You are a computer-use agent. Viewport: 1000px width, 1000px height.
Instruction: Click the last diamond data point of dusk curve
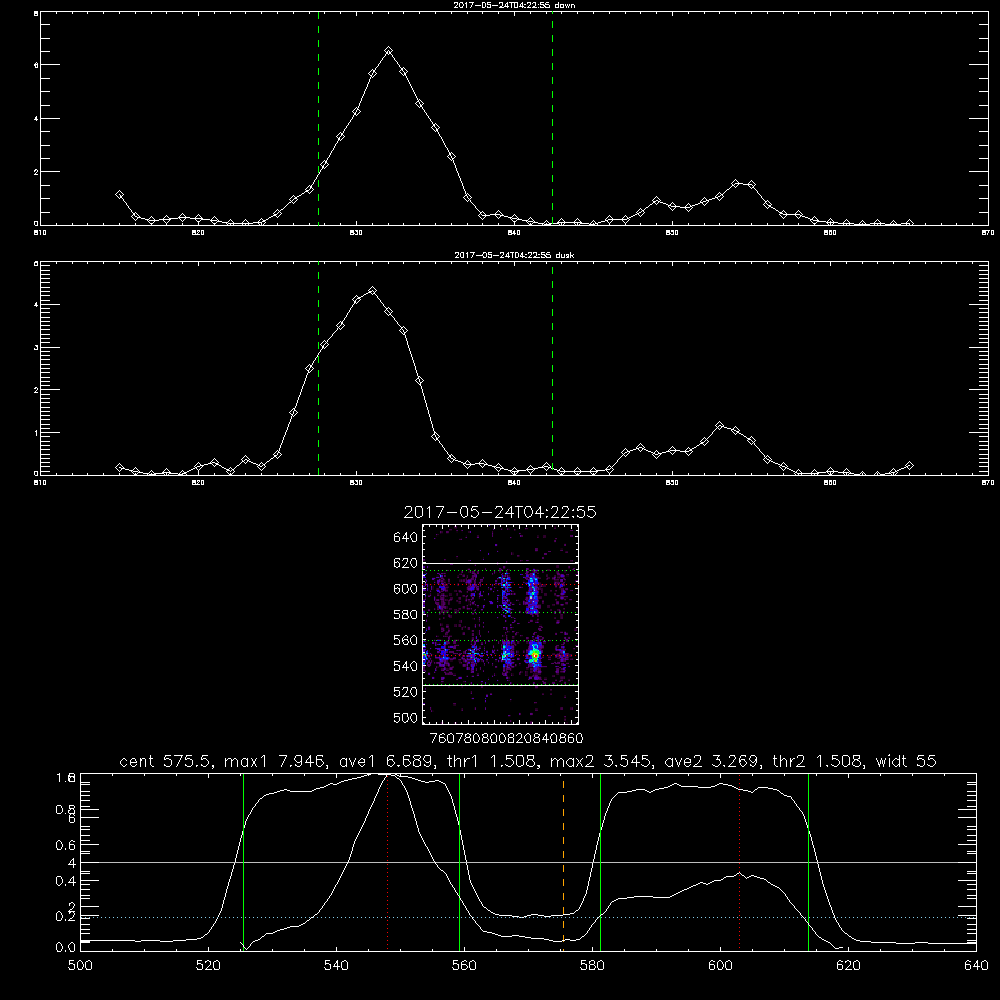pos(909,466)
